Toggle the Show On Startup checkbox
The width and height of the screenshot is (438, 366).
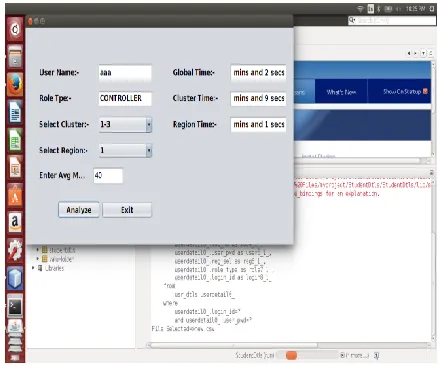pyautogui.click(x=425, y=91)
